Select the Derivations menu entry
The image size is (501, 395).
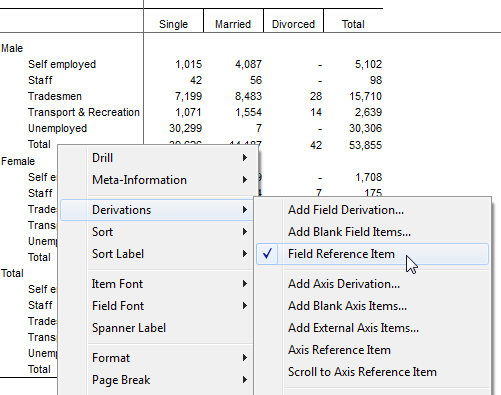[157, 210]
